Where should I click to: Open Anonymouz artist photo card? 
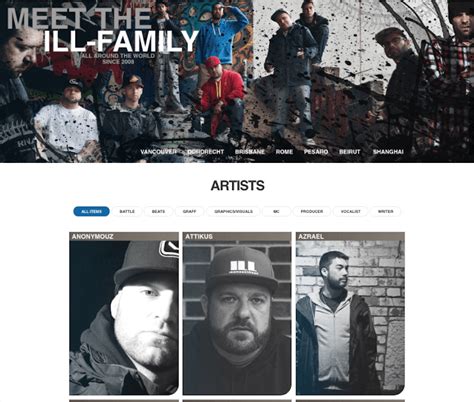(124, 318)
